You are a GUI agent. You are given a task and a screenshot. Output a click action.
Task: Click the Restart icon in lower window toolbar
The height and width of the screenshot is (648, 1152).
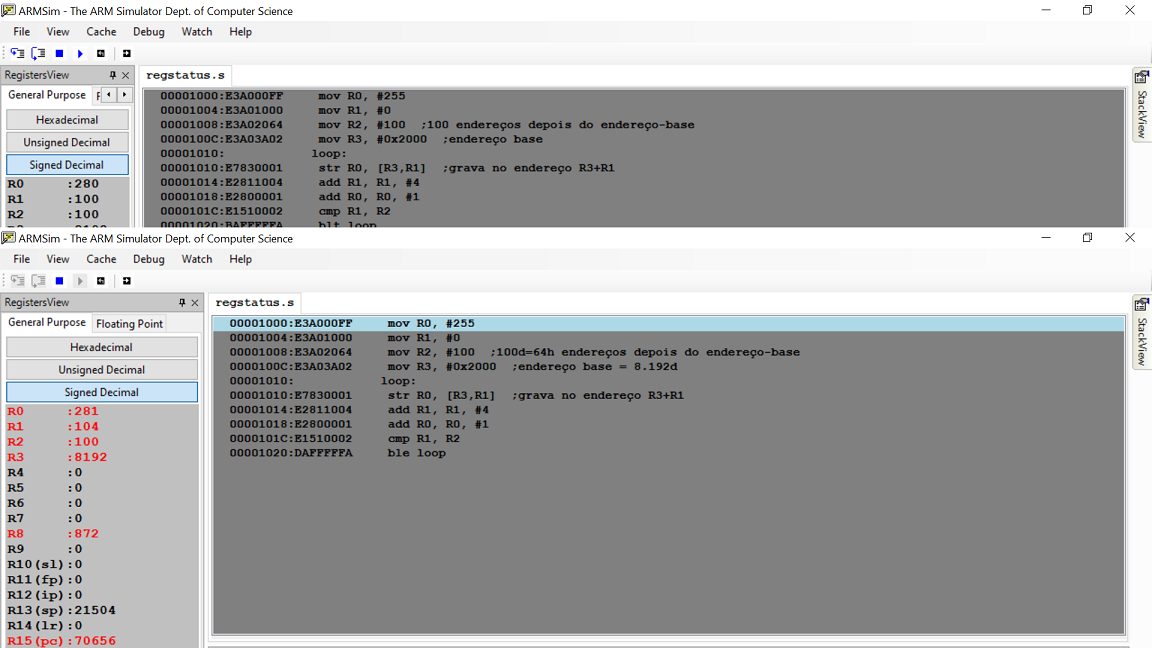coord(101,281)
